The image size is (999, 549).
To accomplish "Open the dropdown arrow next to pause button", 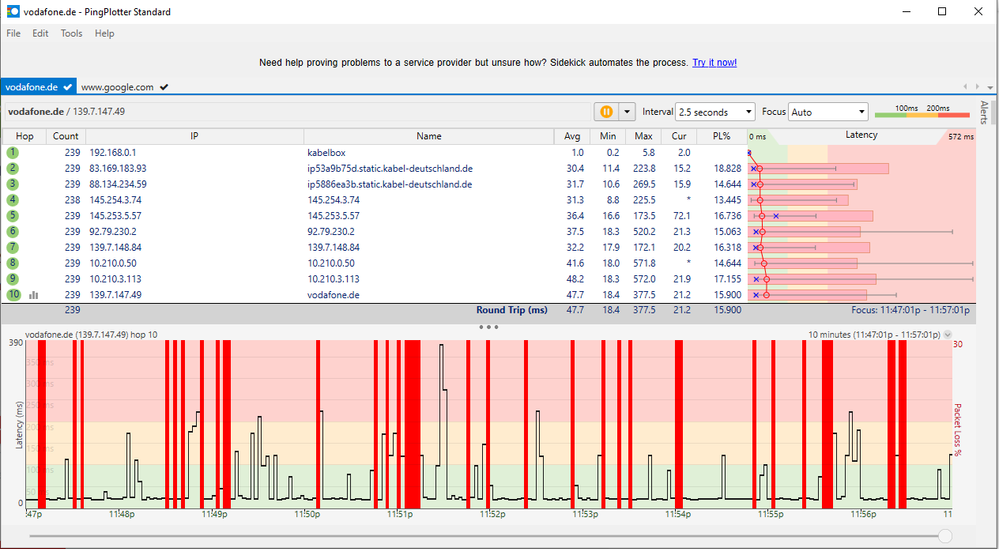I will click(x=627, y=111).
